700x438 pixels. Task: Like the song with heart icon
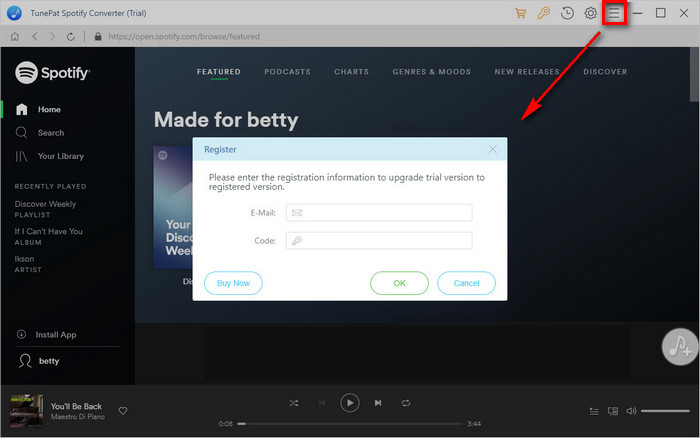(x=123, y=411)
